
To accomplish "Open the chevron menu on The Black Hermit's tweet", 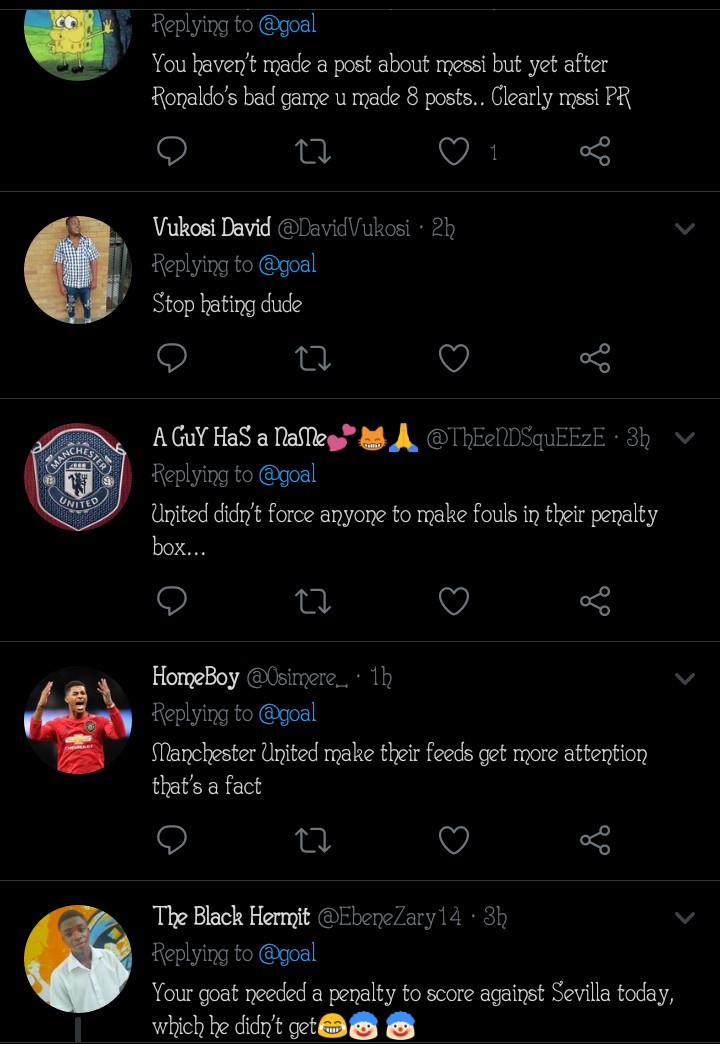I will [685, 918].
